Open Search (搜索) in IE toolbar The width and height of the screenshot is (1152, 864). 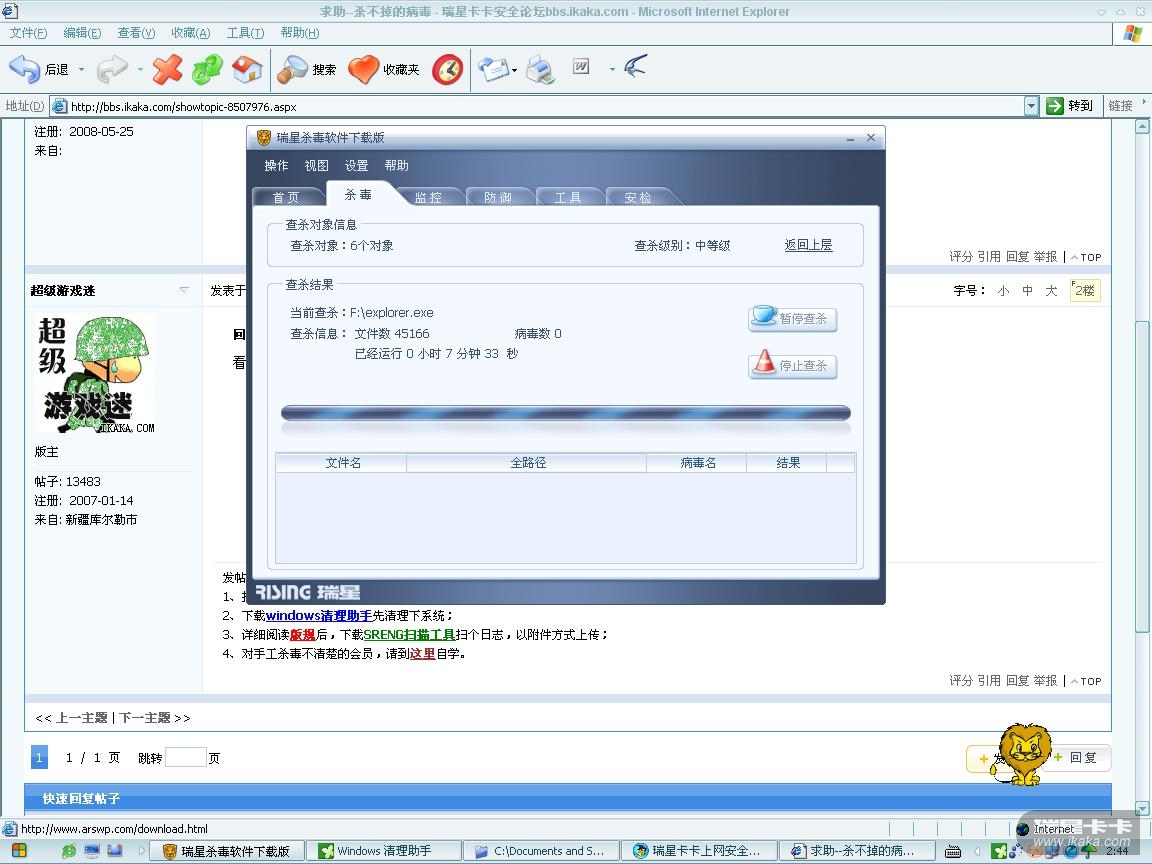pyautogui.click(x=306, y=69)
